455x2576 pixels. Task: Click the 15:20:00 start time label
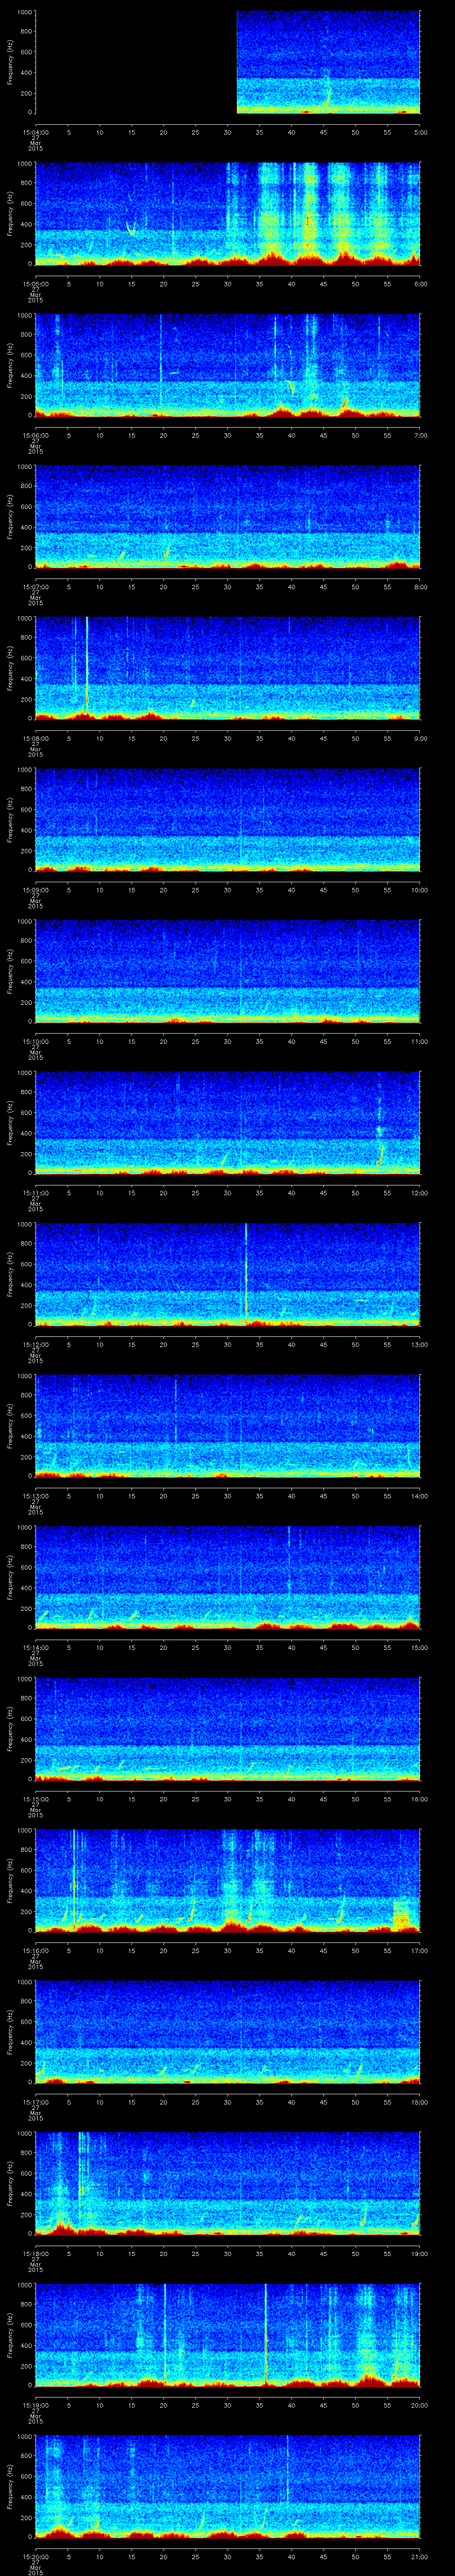[36, 2556]
